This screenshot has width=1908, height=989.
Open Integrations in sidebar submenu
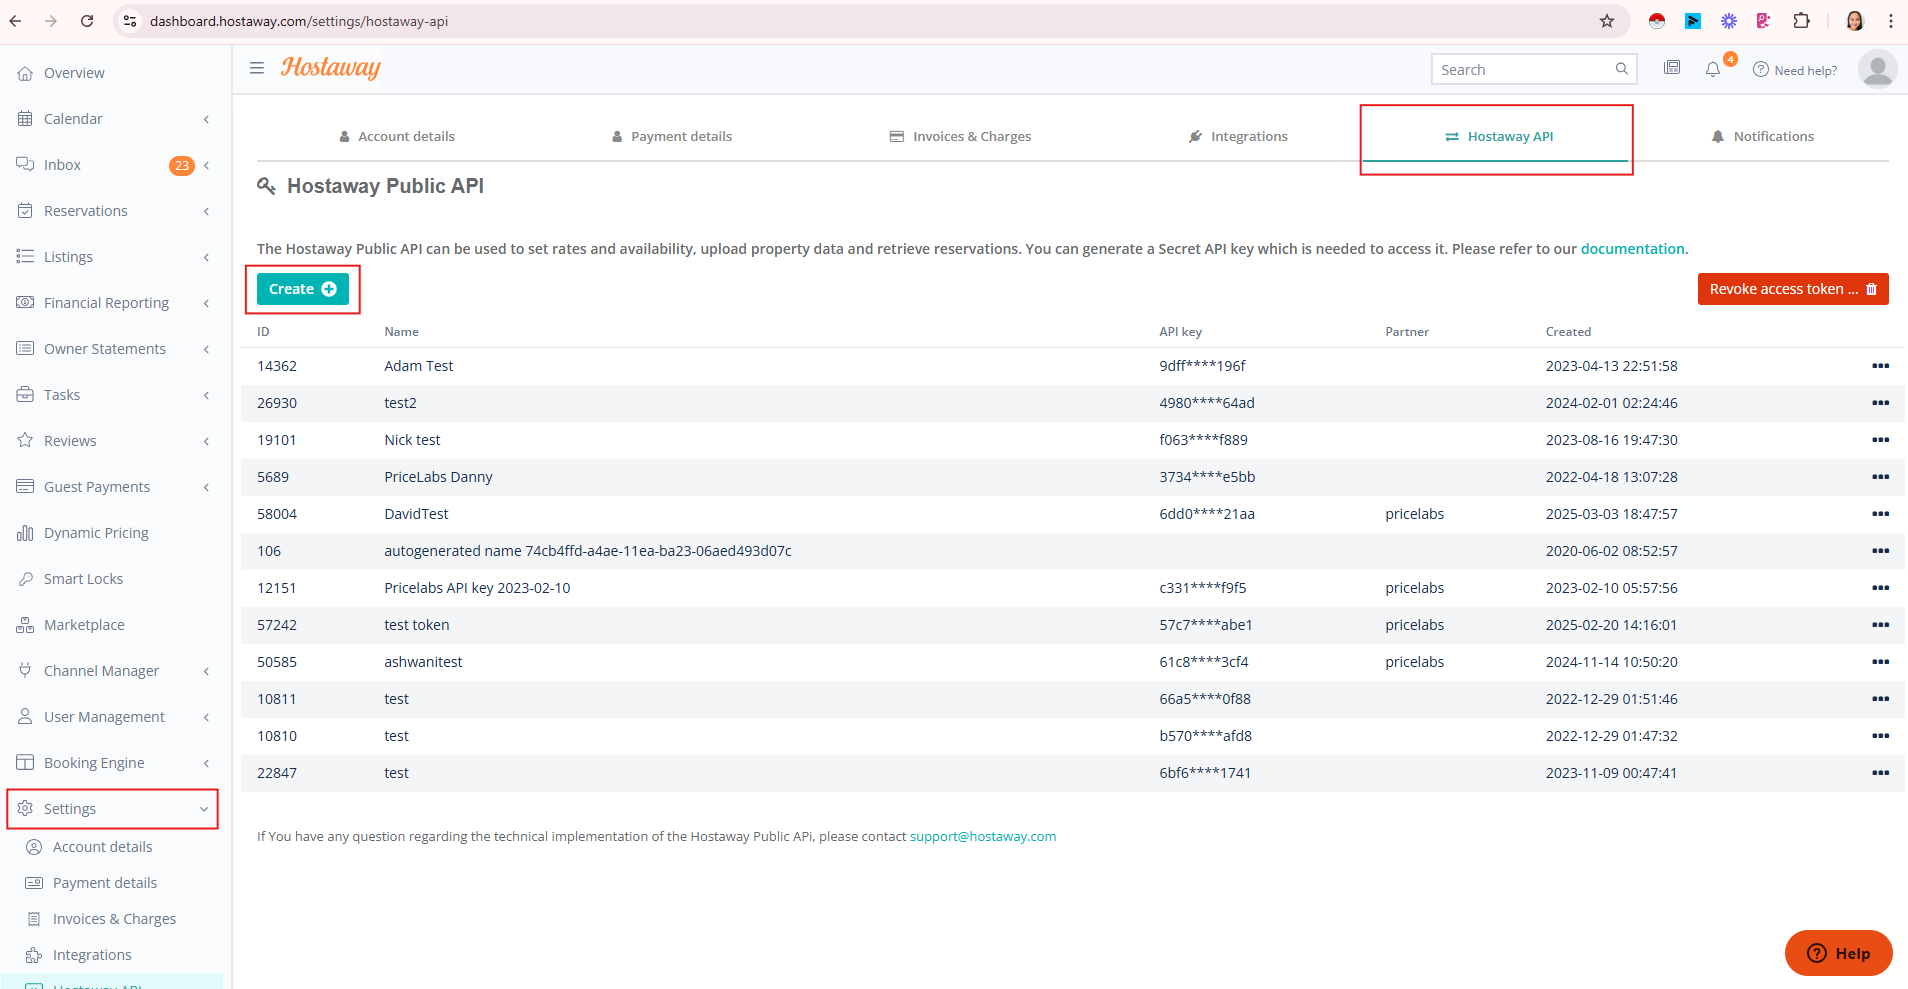(92, 955)
